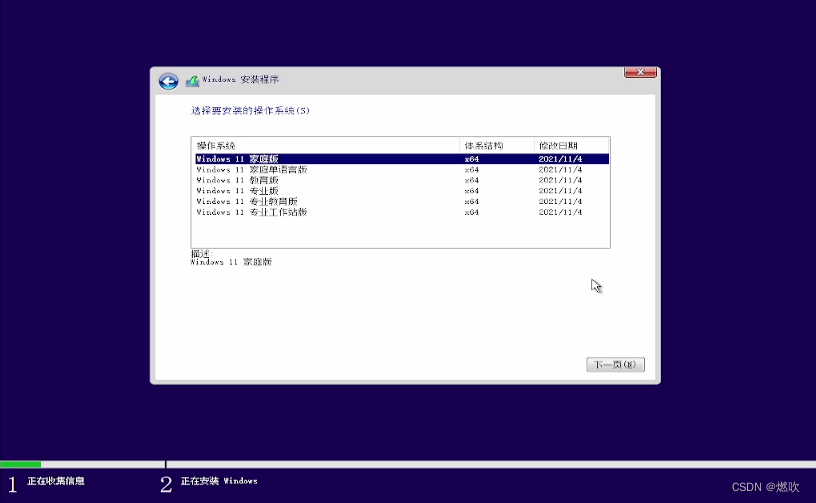Image resolution: width=816 pixels, height=503 pixels.
Task: Go back using the blue arrow button
Action: coord(169,81)
